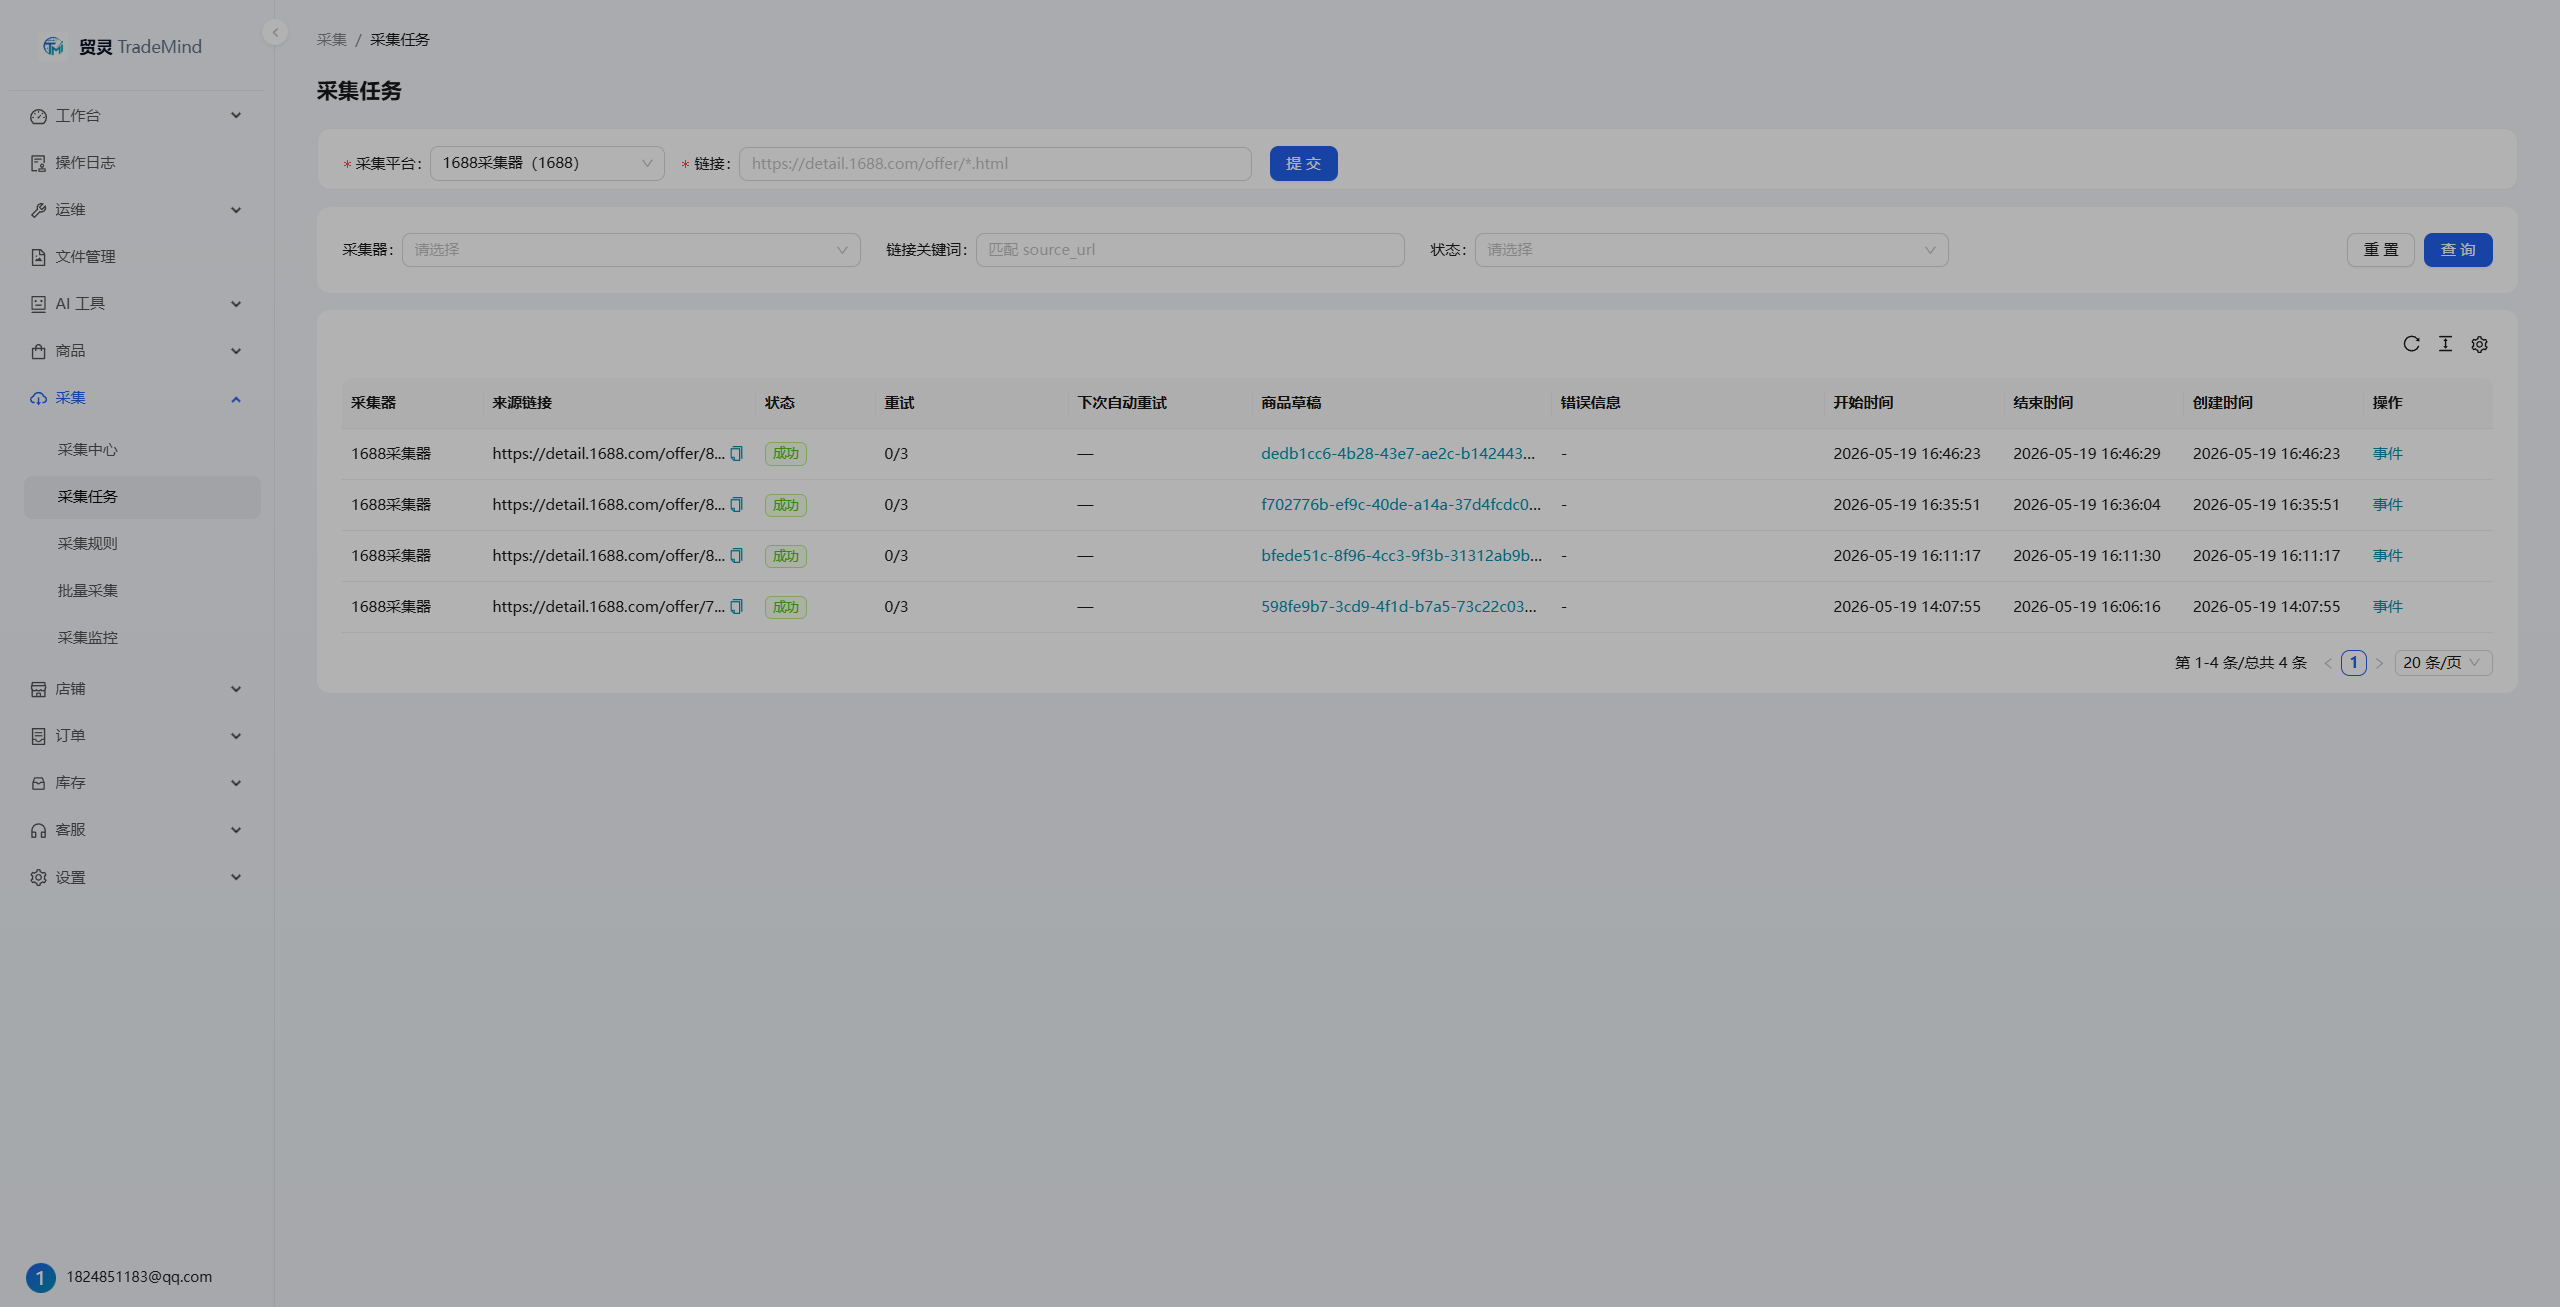2560x1307 pixels.
Task: Go to the next page arrow
Action: (2380, 663)
